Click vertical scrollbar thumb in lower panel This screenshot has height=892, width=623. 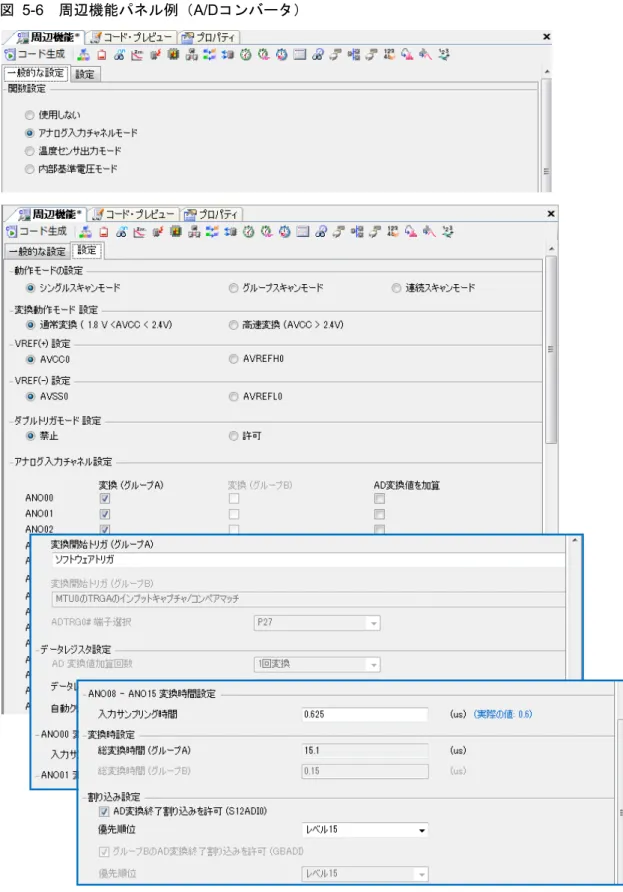click(551, 349)
